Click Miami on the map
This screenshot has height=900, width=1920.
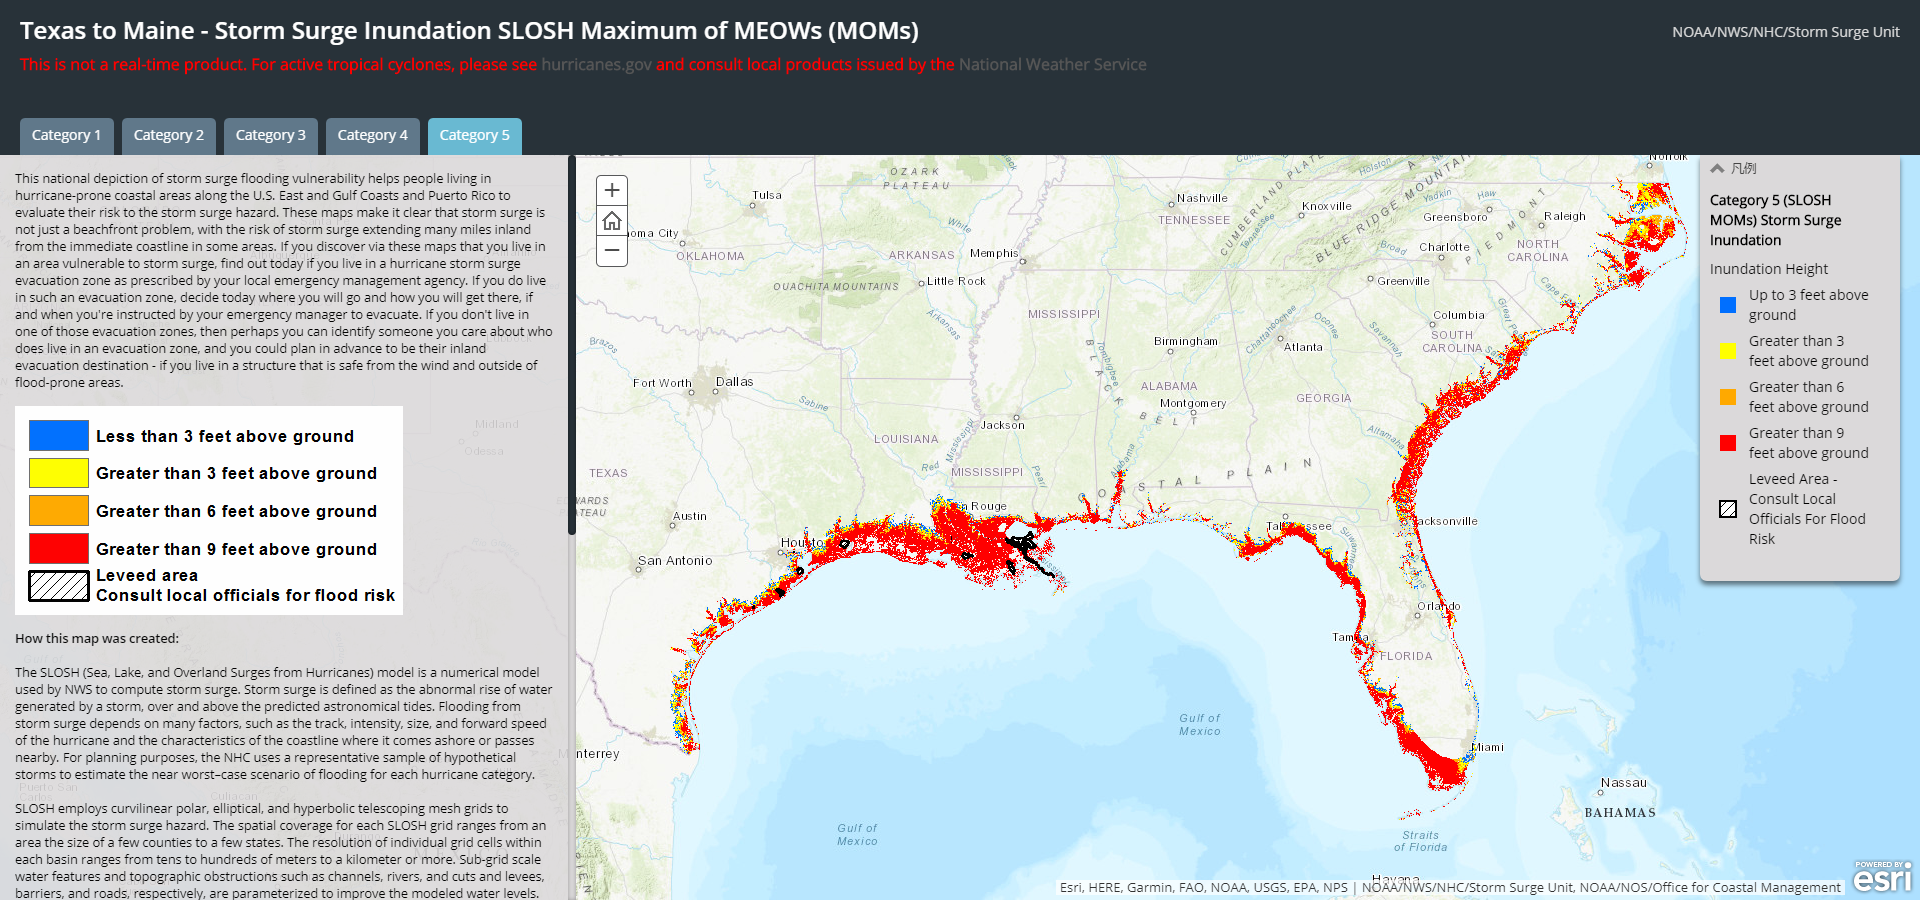pos(1487,747)
